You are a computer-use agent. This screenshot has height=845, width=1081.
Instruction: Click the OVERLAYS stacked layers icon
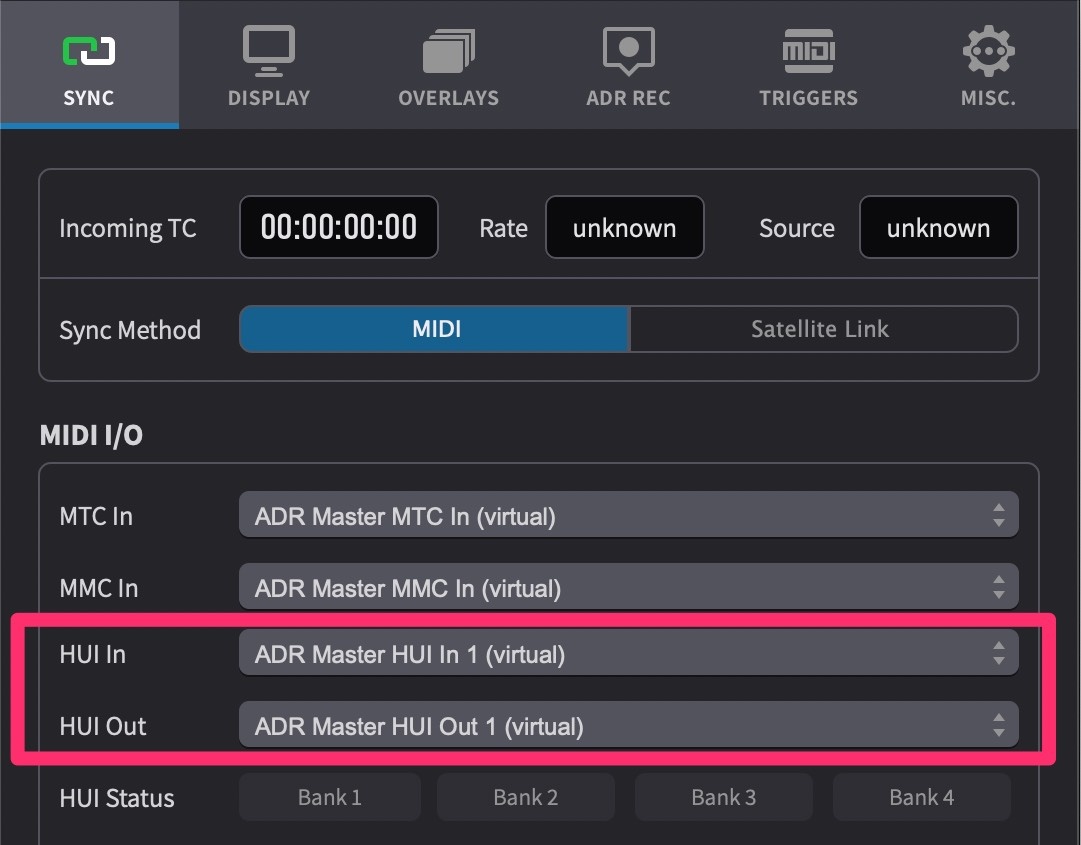(449, 51)
